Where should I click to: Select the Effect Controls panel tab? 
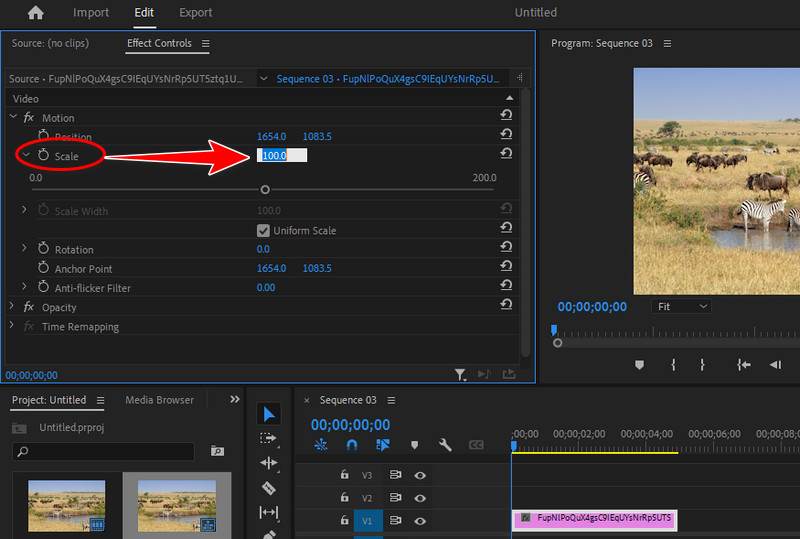[159, 43]
